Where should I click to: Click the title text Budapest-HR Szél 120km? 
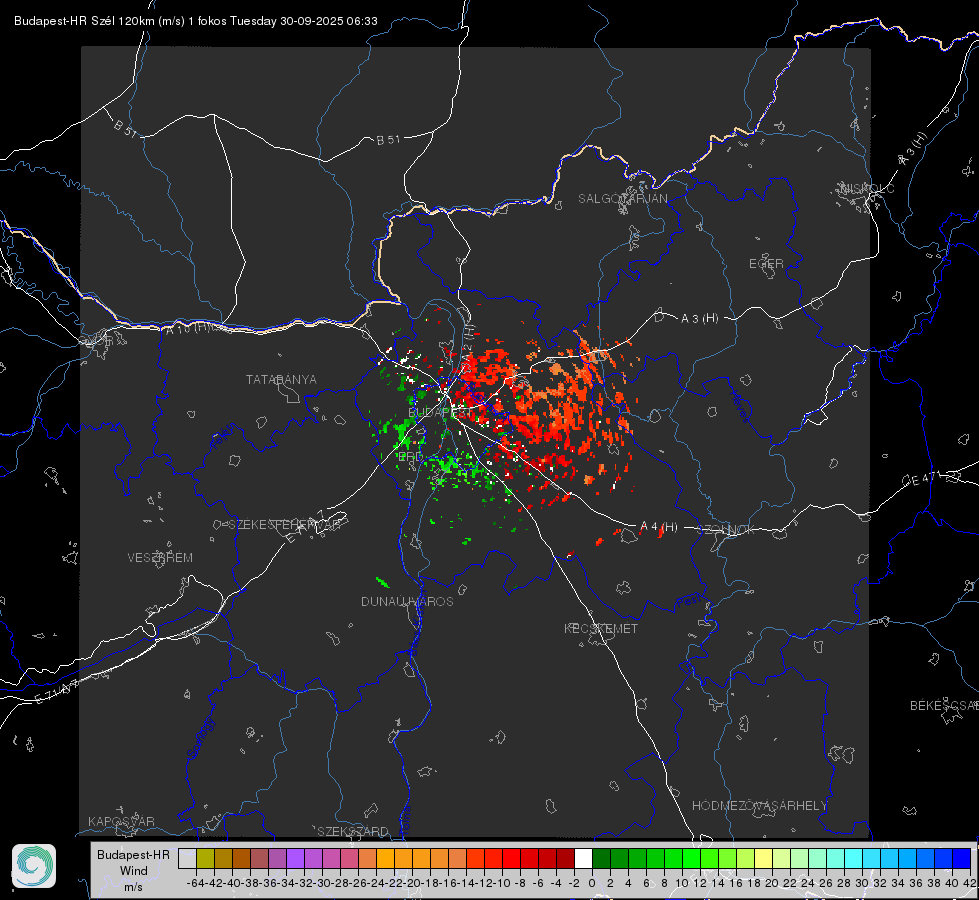click(84, 21)
